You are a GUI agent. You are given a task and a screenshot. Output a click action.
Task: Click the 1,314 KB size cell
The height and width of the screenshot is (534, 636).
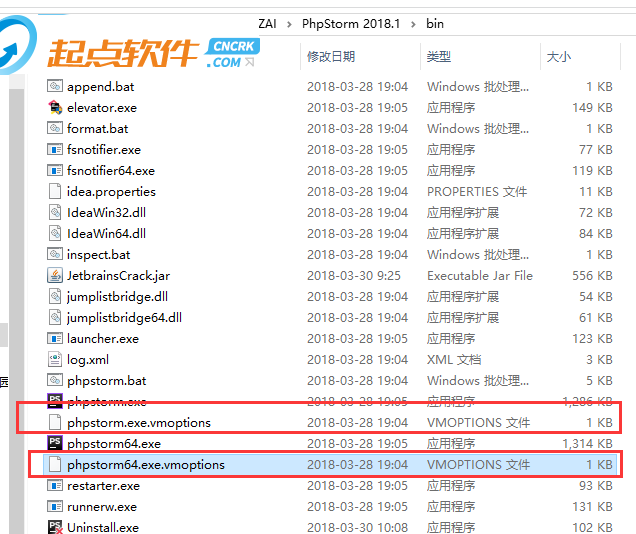[587, 444]
